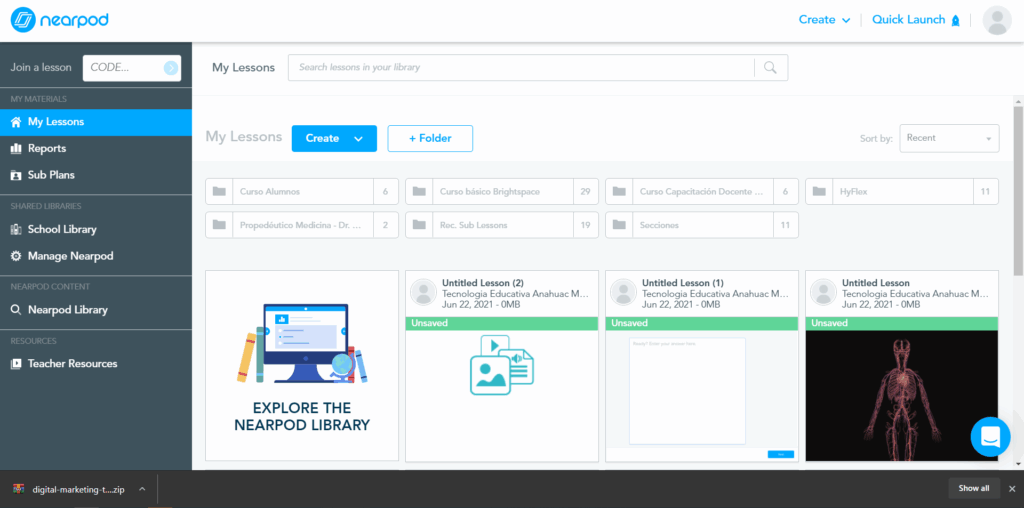Submit the join lesson code arrow

[x=171, y=68]
